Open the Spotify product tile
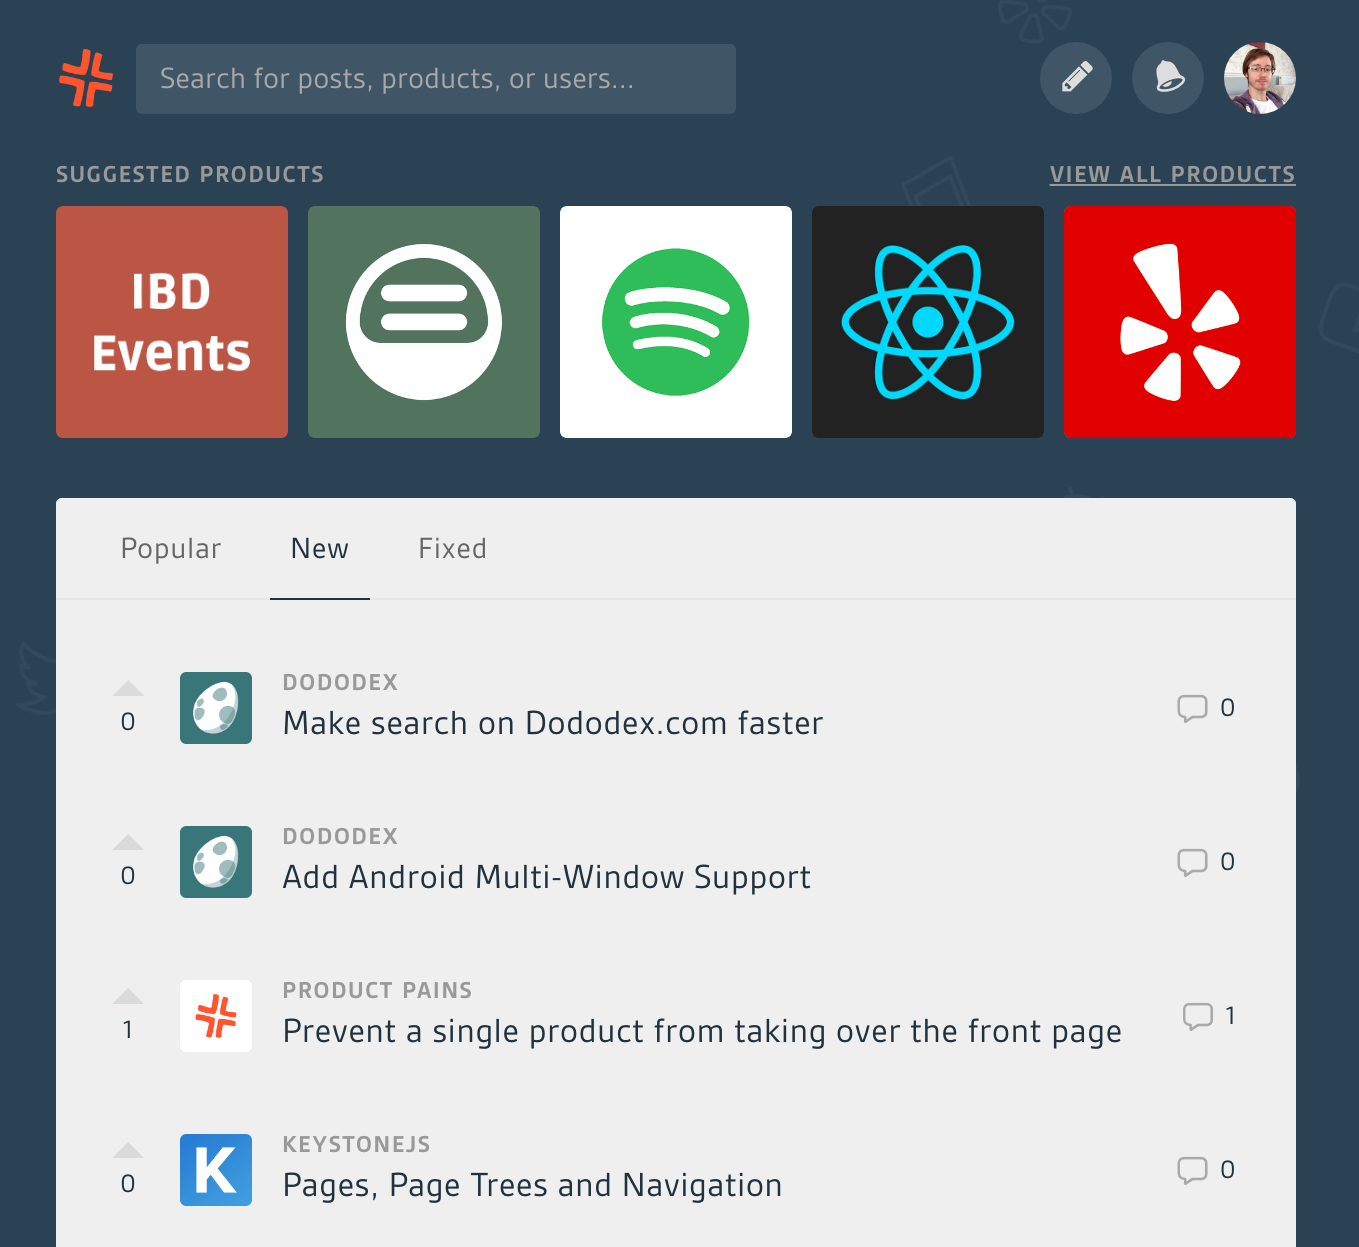 point(676,322)
